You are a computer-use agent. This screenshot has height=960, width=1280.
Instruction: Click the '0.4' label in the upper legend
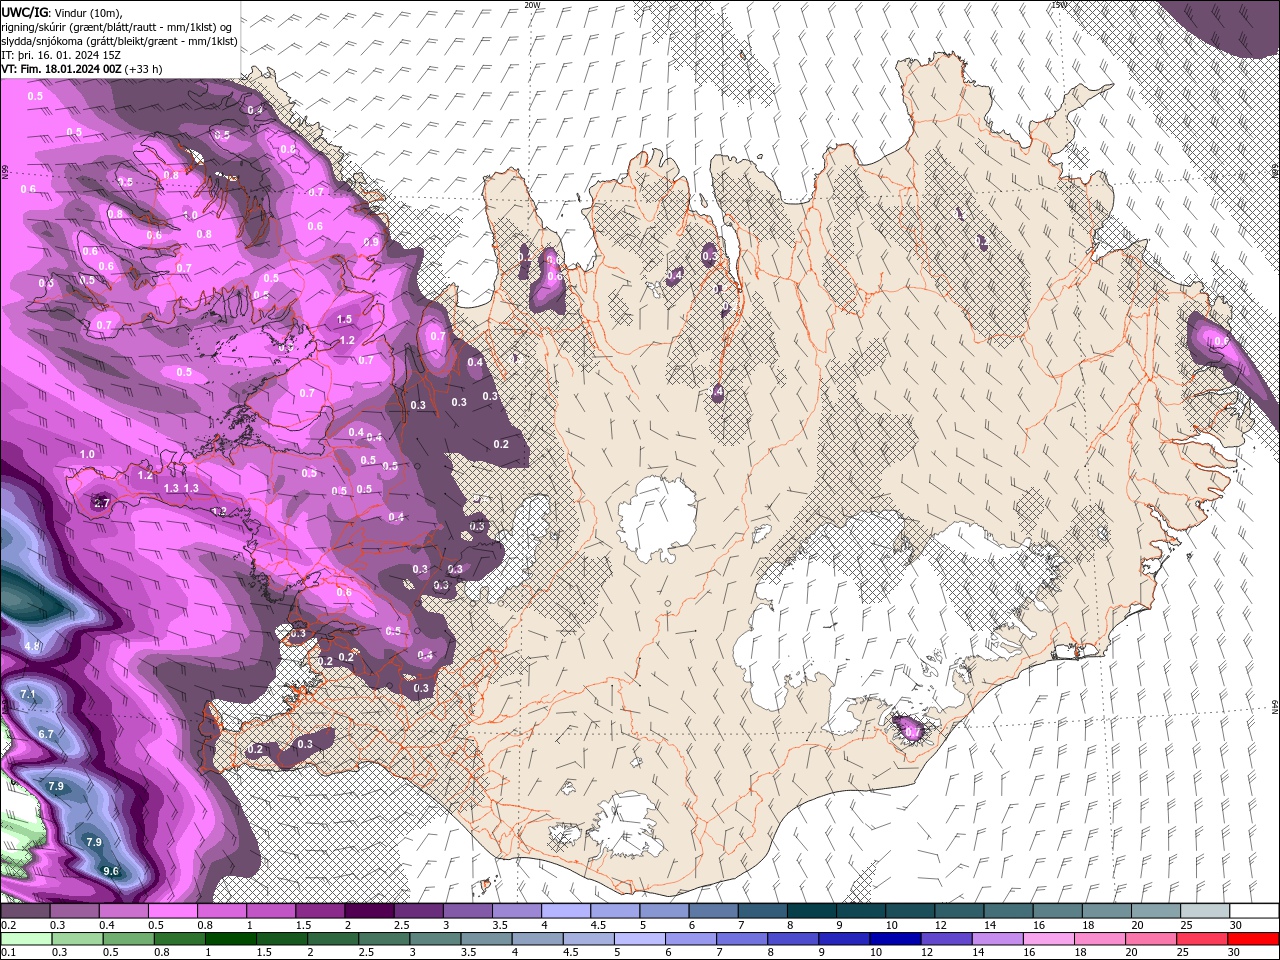pos(107,926)
